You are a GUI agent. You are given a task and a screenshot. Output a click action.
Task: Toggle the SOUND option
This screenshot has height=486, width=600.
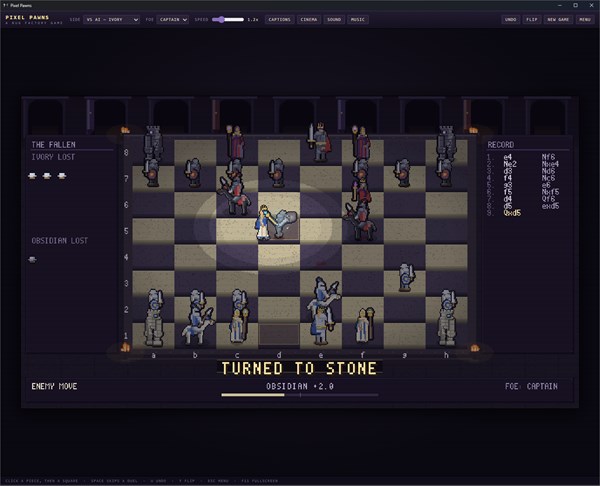tap(334, 20)
